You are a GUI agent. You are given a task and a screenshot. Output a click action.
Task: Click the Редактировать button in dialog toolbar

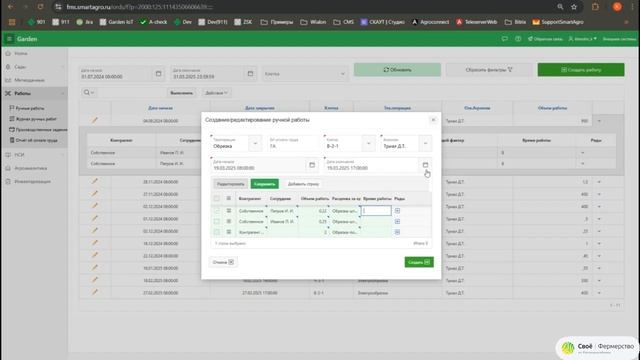231,184
